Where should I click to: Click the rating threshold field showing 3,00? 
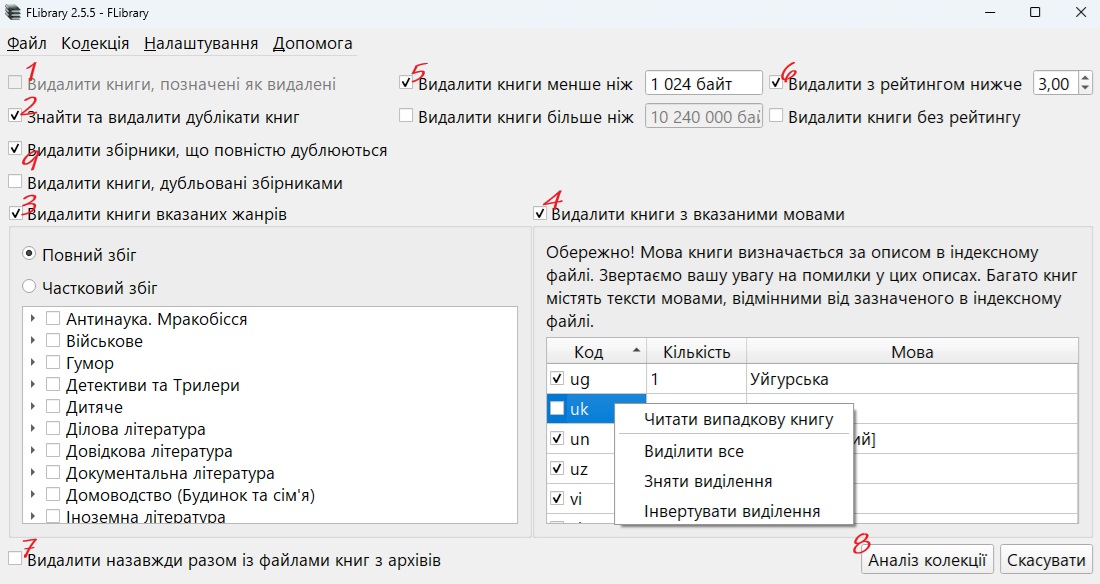click(1056, 83)
